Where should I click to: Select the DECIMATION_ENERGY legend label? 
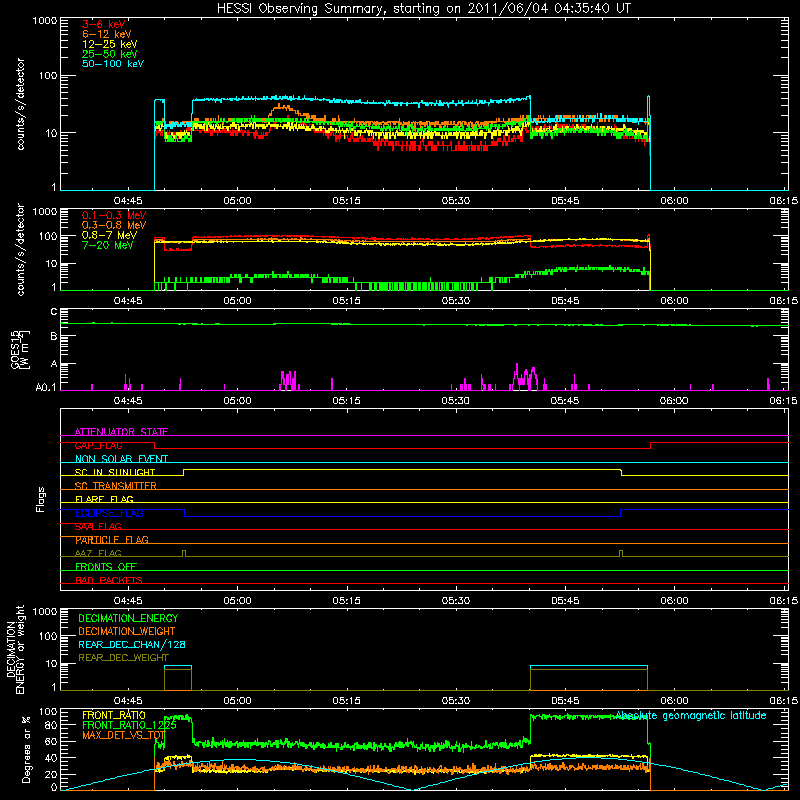(128, 618)
